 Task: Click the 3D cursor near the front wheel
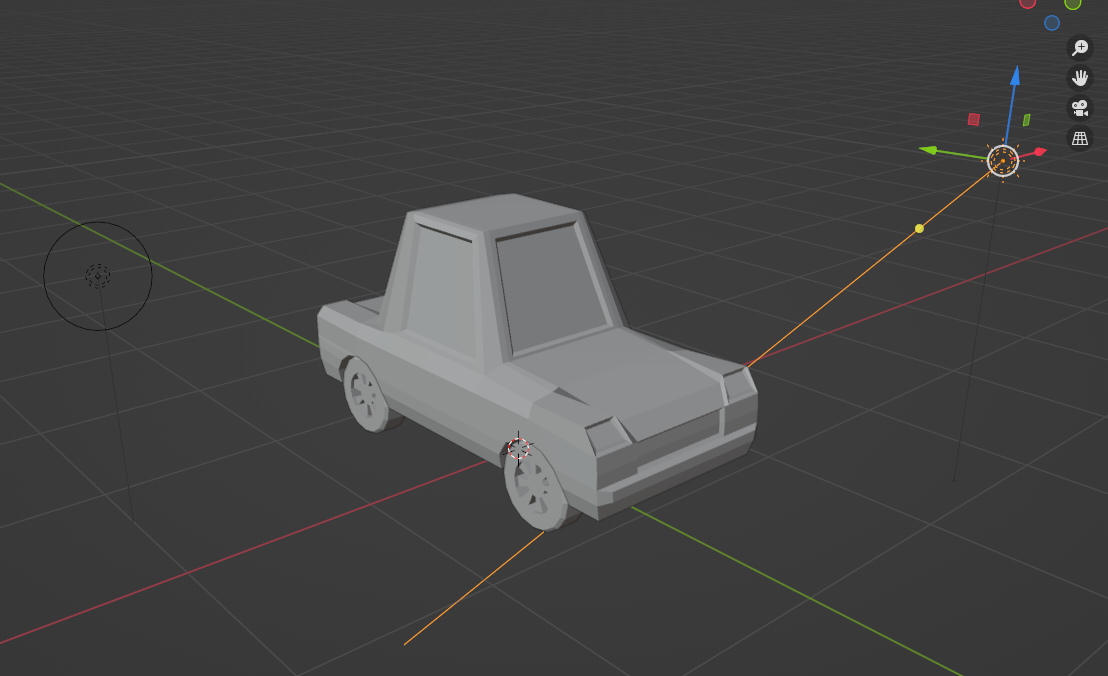(519, 448)
